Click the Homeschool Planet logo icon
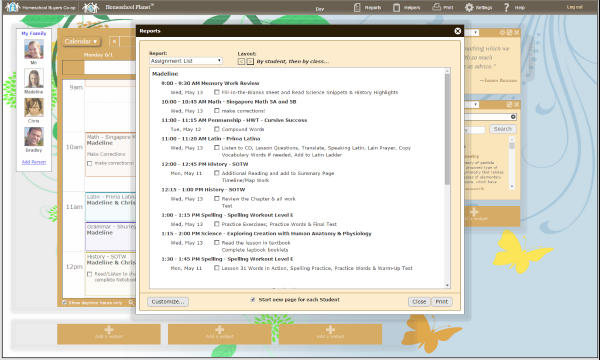The width and height of the screenshot is (600, 360). [x=91, y=7]
